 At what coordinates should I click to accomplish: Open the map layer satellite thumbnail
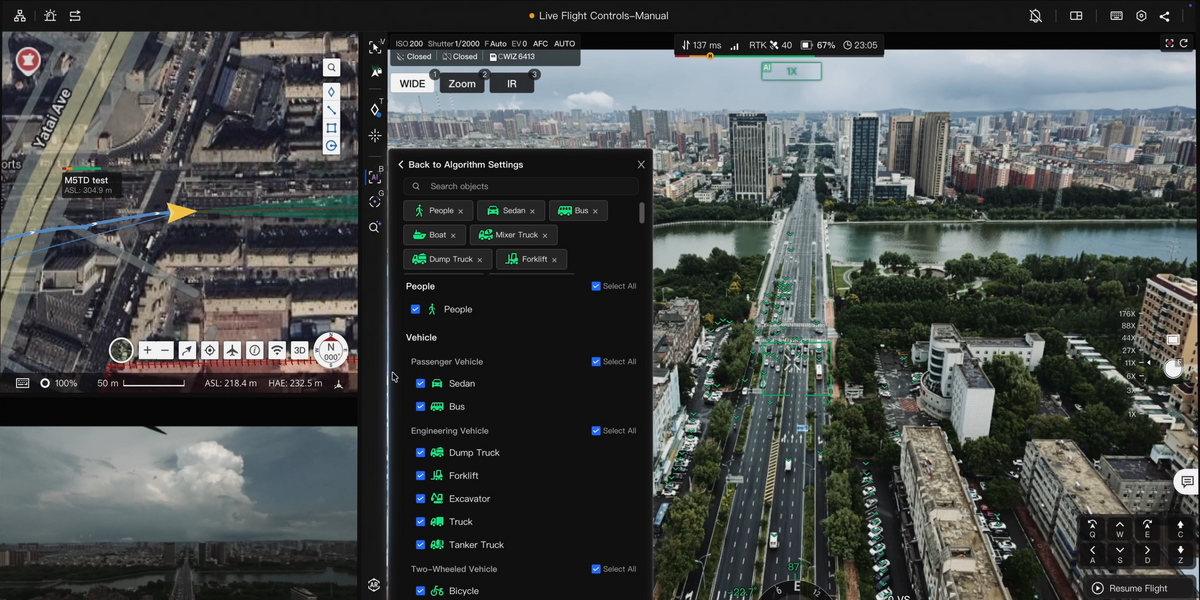tap(121, 350)
